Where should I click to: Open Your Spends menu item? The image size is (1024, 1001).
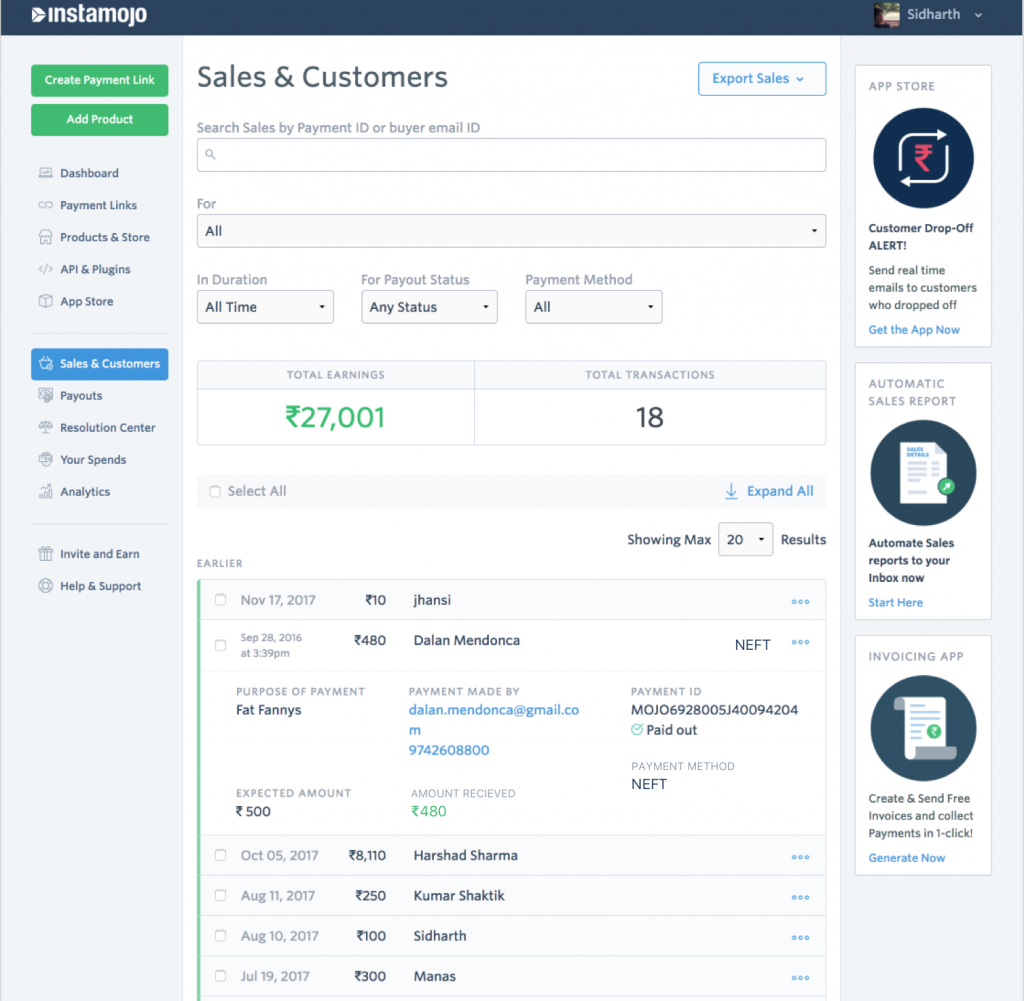point(92,459)
